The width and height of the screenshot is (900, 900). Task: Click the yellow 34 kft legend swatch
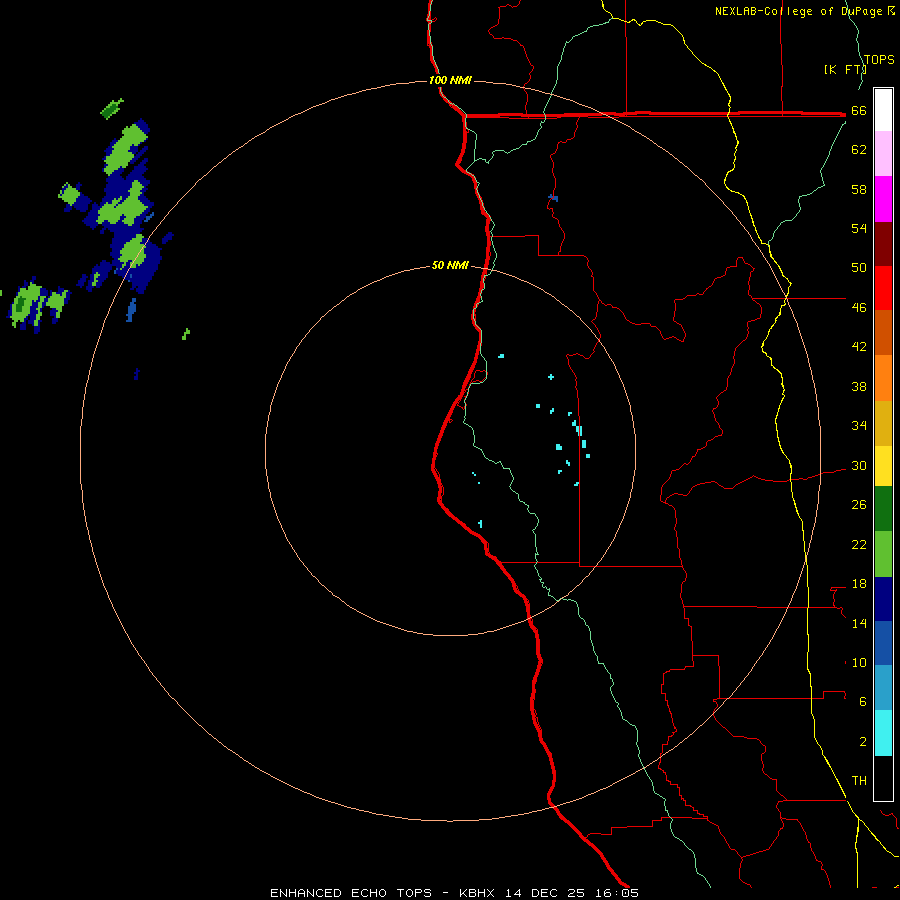point(883,466)
